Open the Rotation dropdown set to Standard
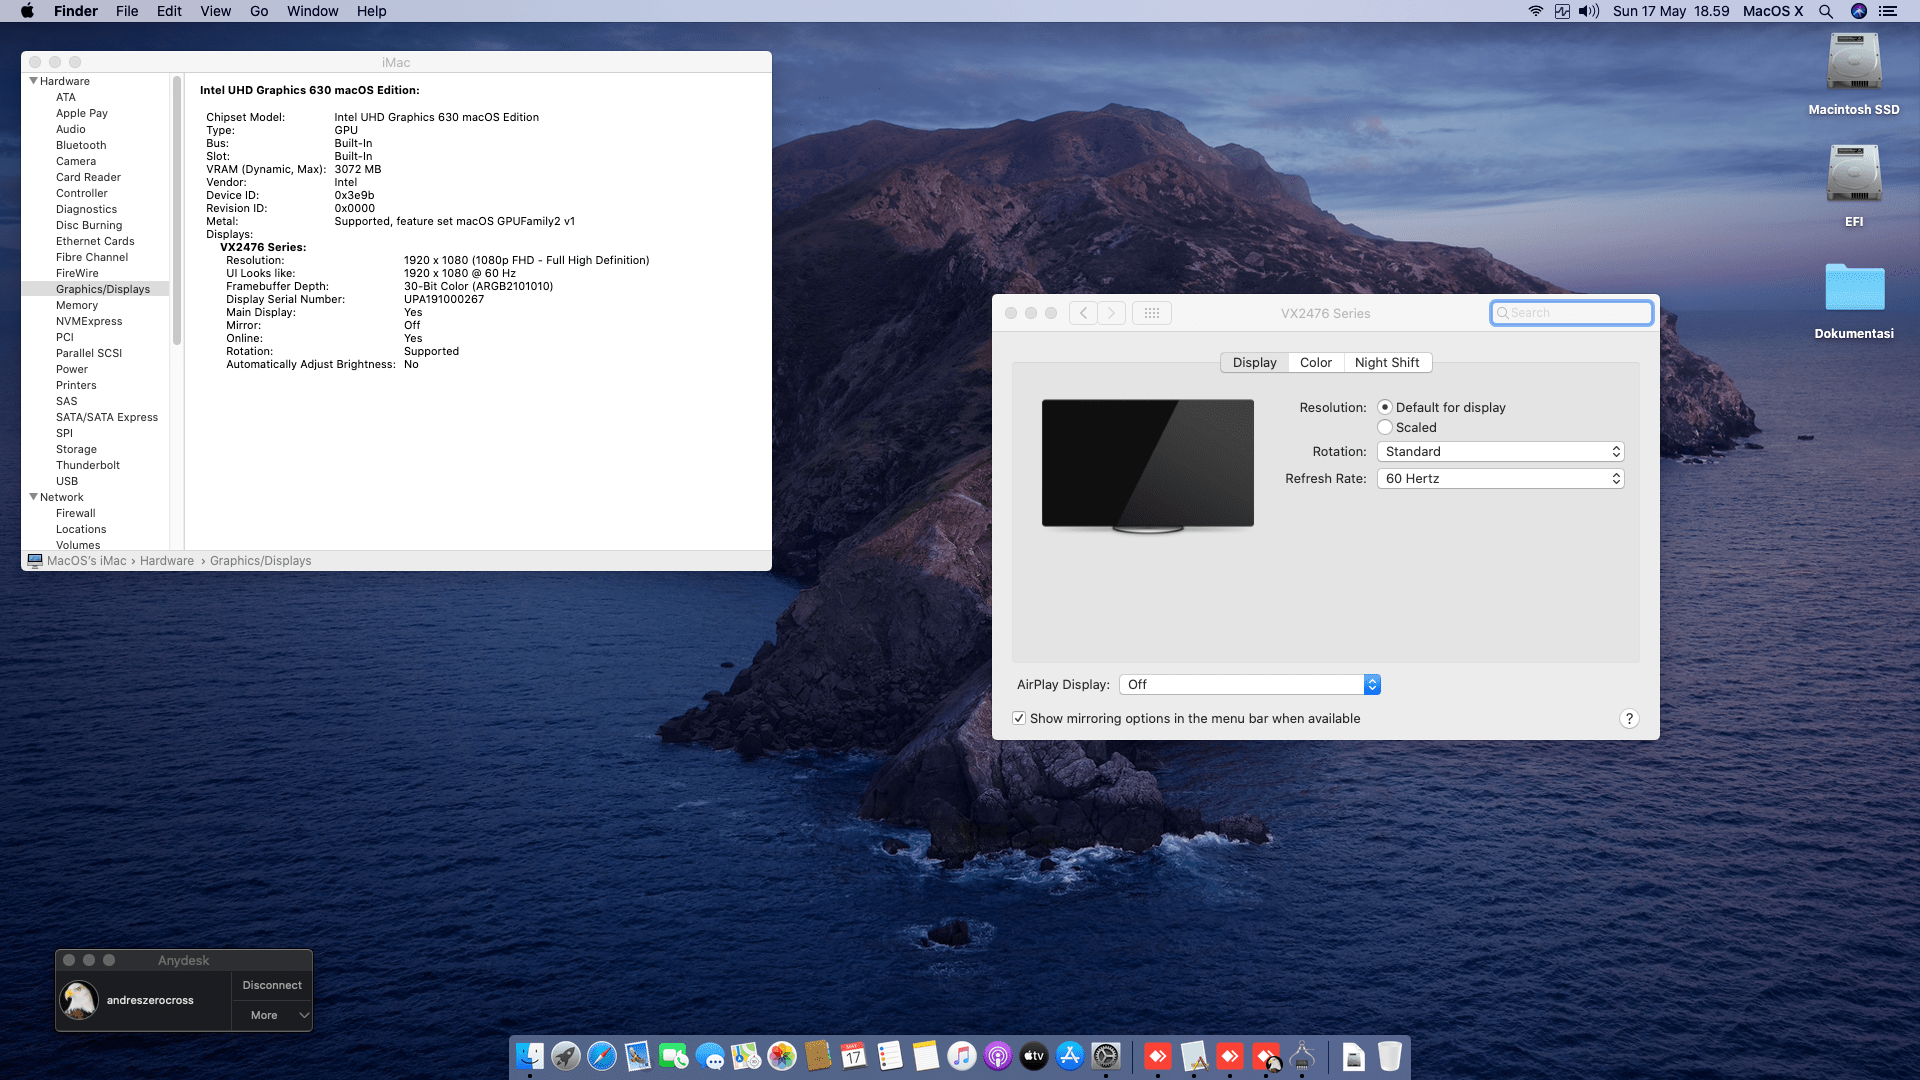 (x=1500, y=452)
